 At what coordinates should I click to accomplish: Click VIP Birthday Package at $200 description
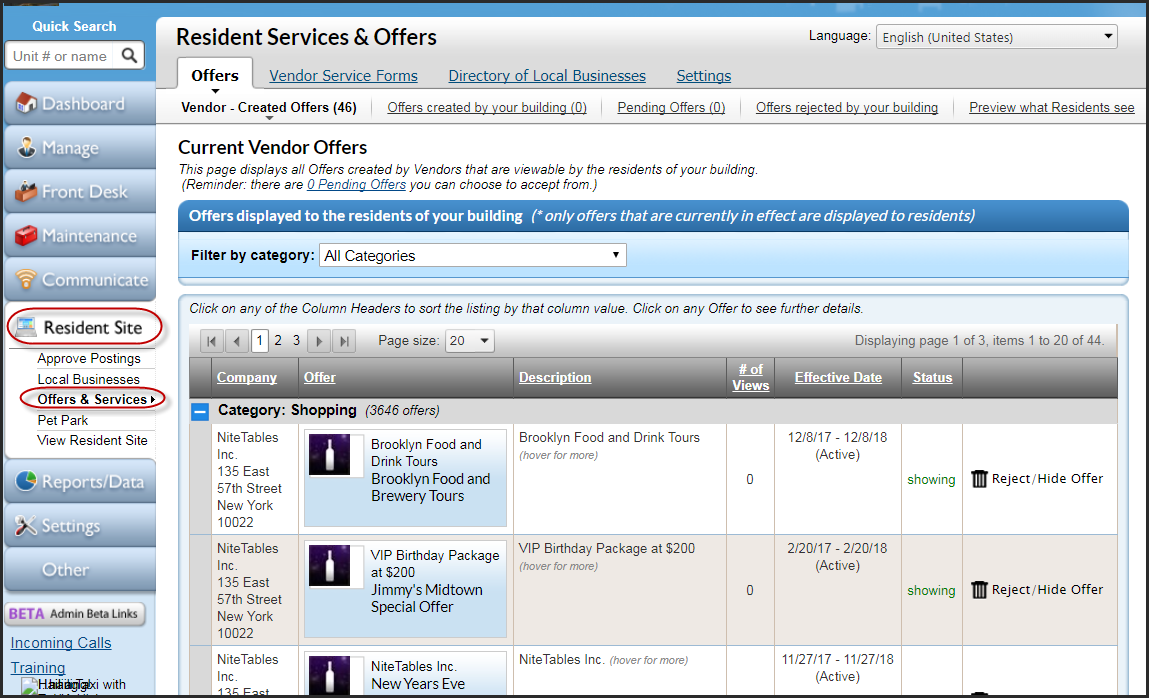607,549
